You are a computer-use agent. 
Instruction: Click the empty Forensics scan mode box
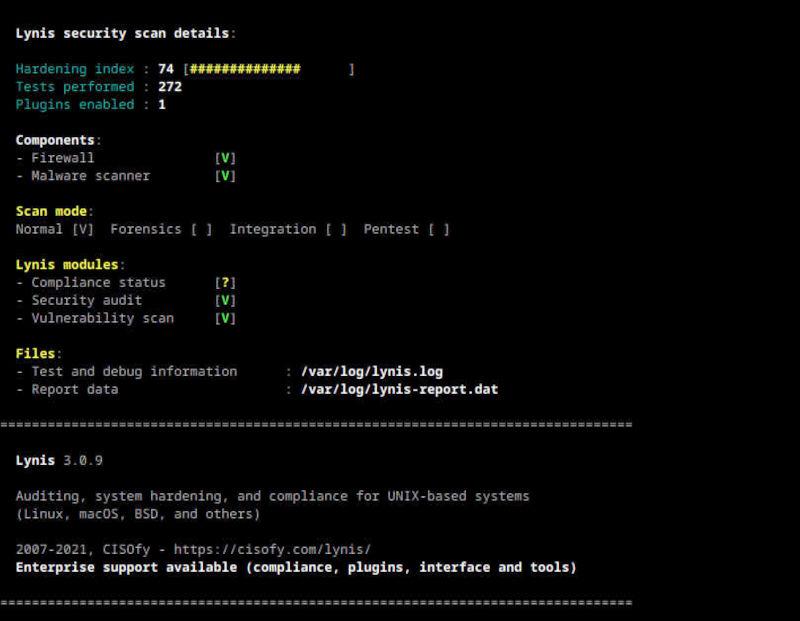pyautogui.click(x=202, y=229)
